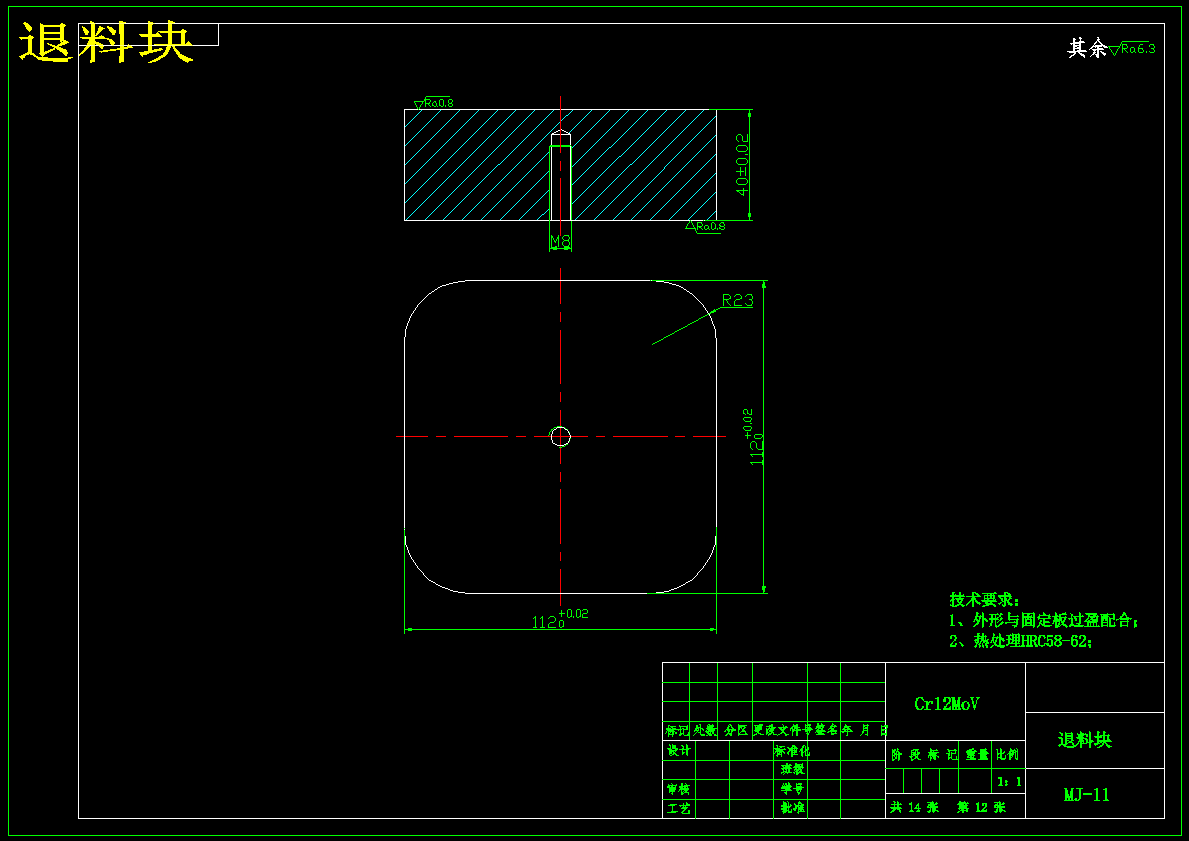Click the 技术要求 heading
Viewport: 1189px width, 841px height.
pos(984,600)
